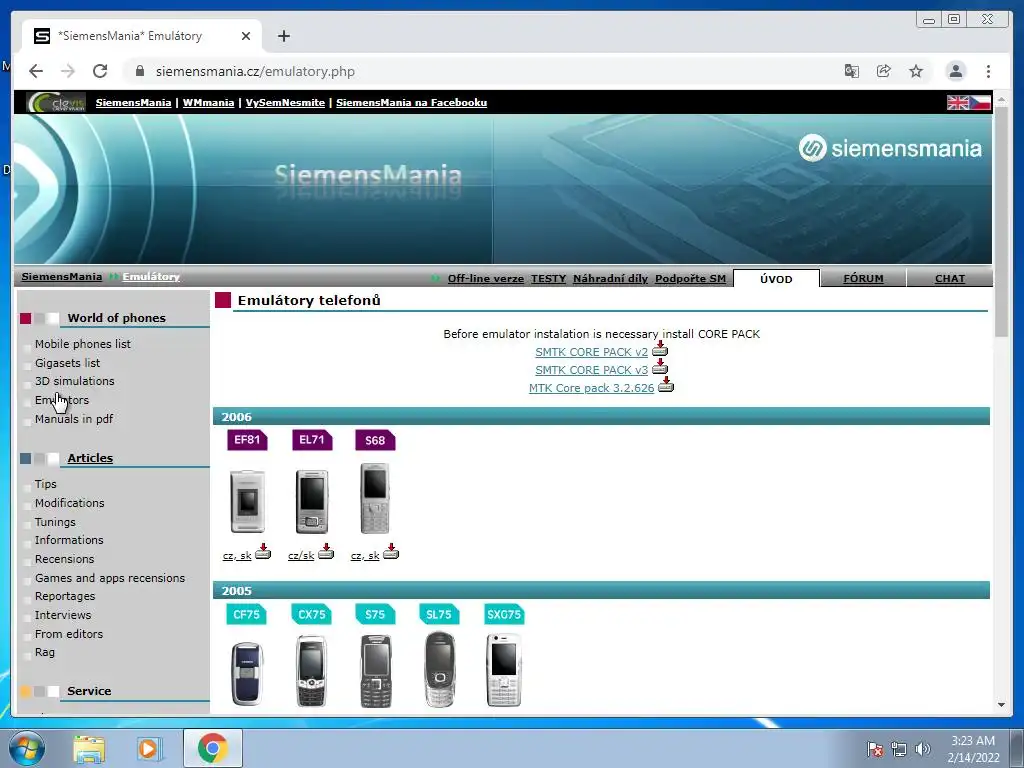Select the teal S75 model badge
Image resolution: width=1024 pixels, height=768 pixels.
(x=375, y=615)
